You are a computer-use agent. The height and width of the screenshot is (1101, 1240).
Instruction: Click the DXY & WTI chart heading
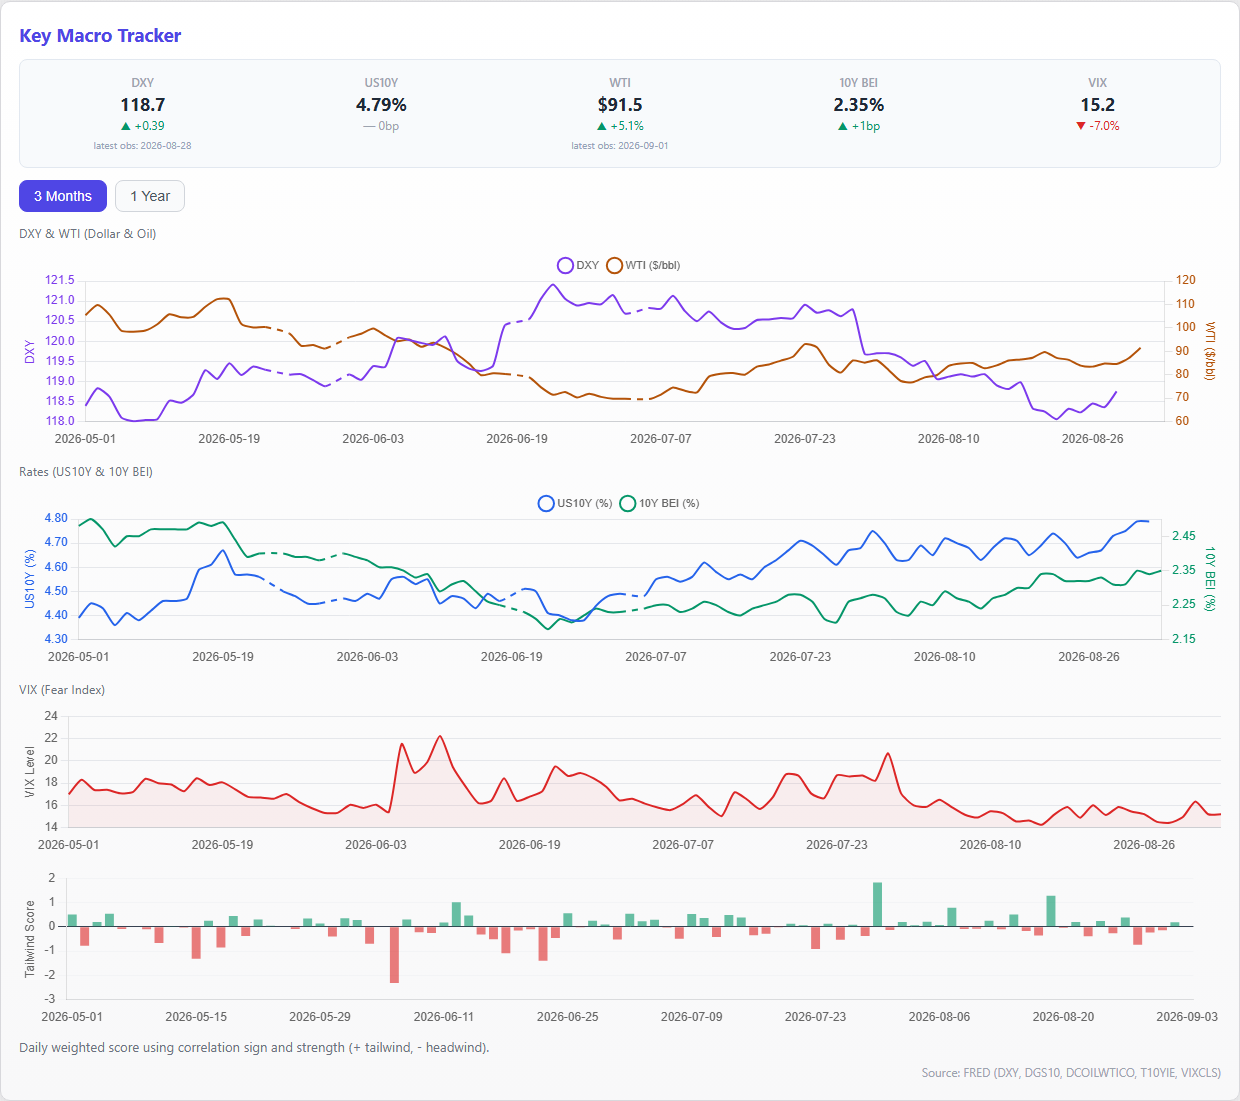coord(88,234)
